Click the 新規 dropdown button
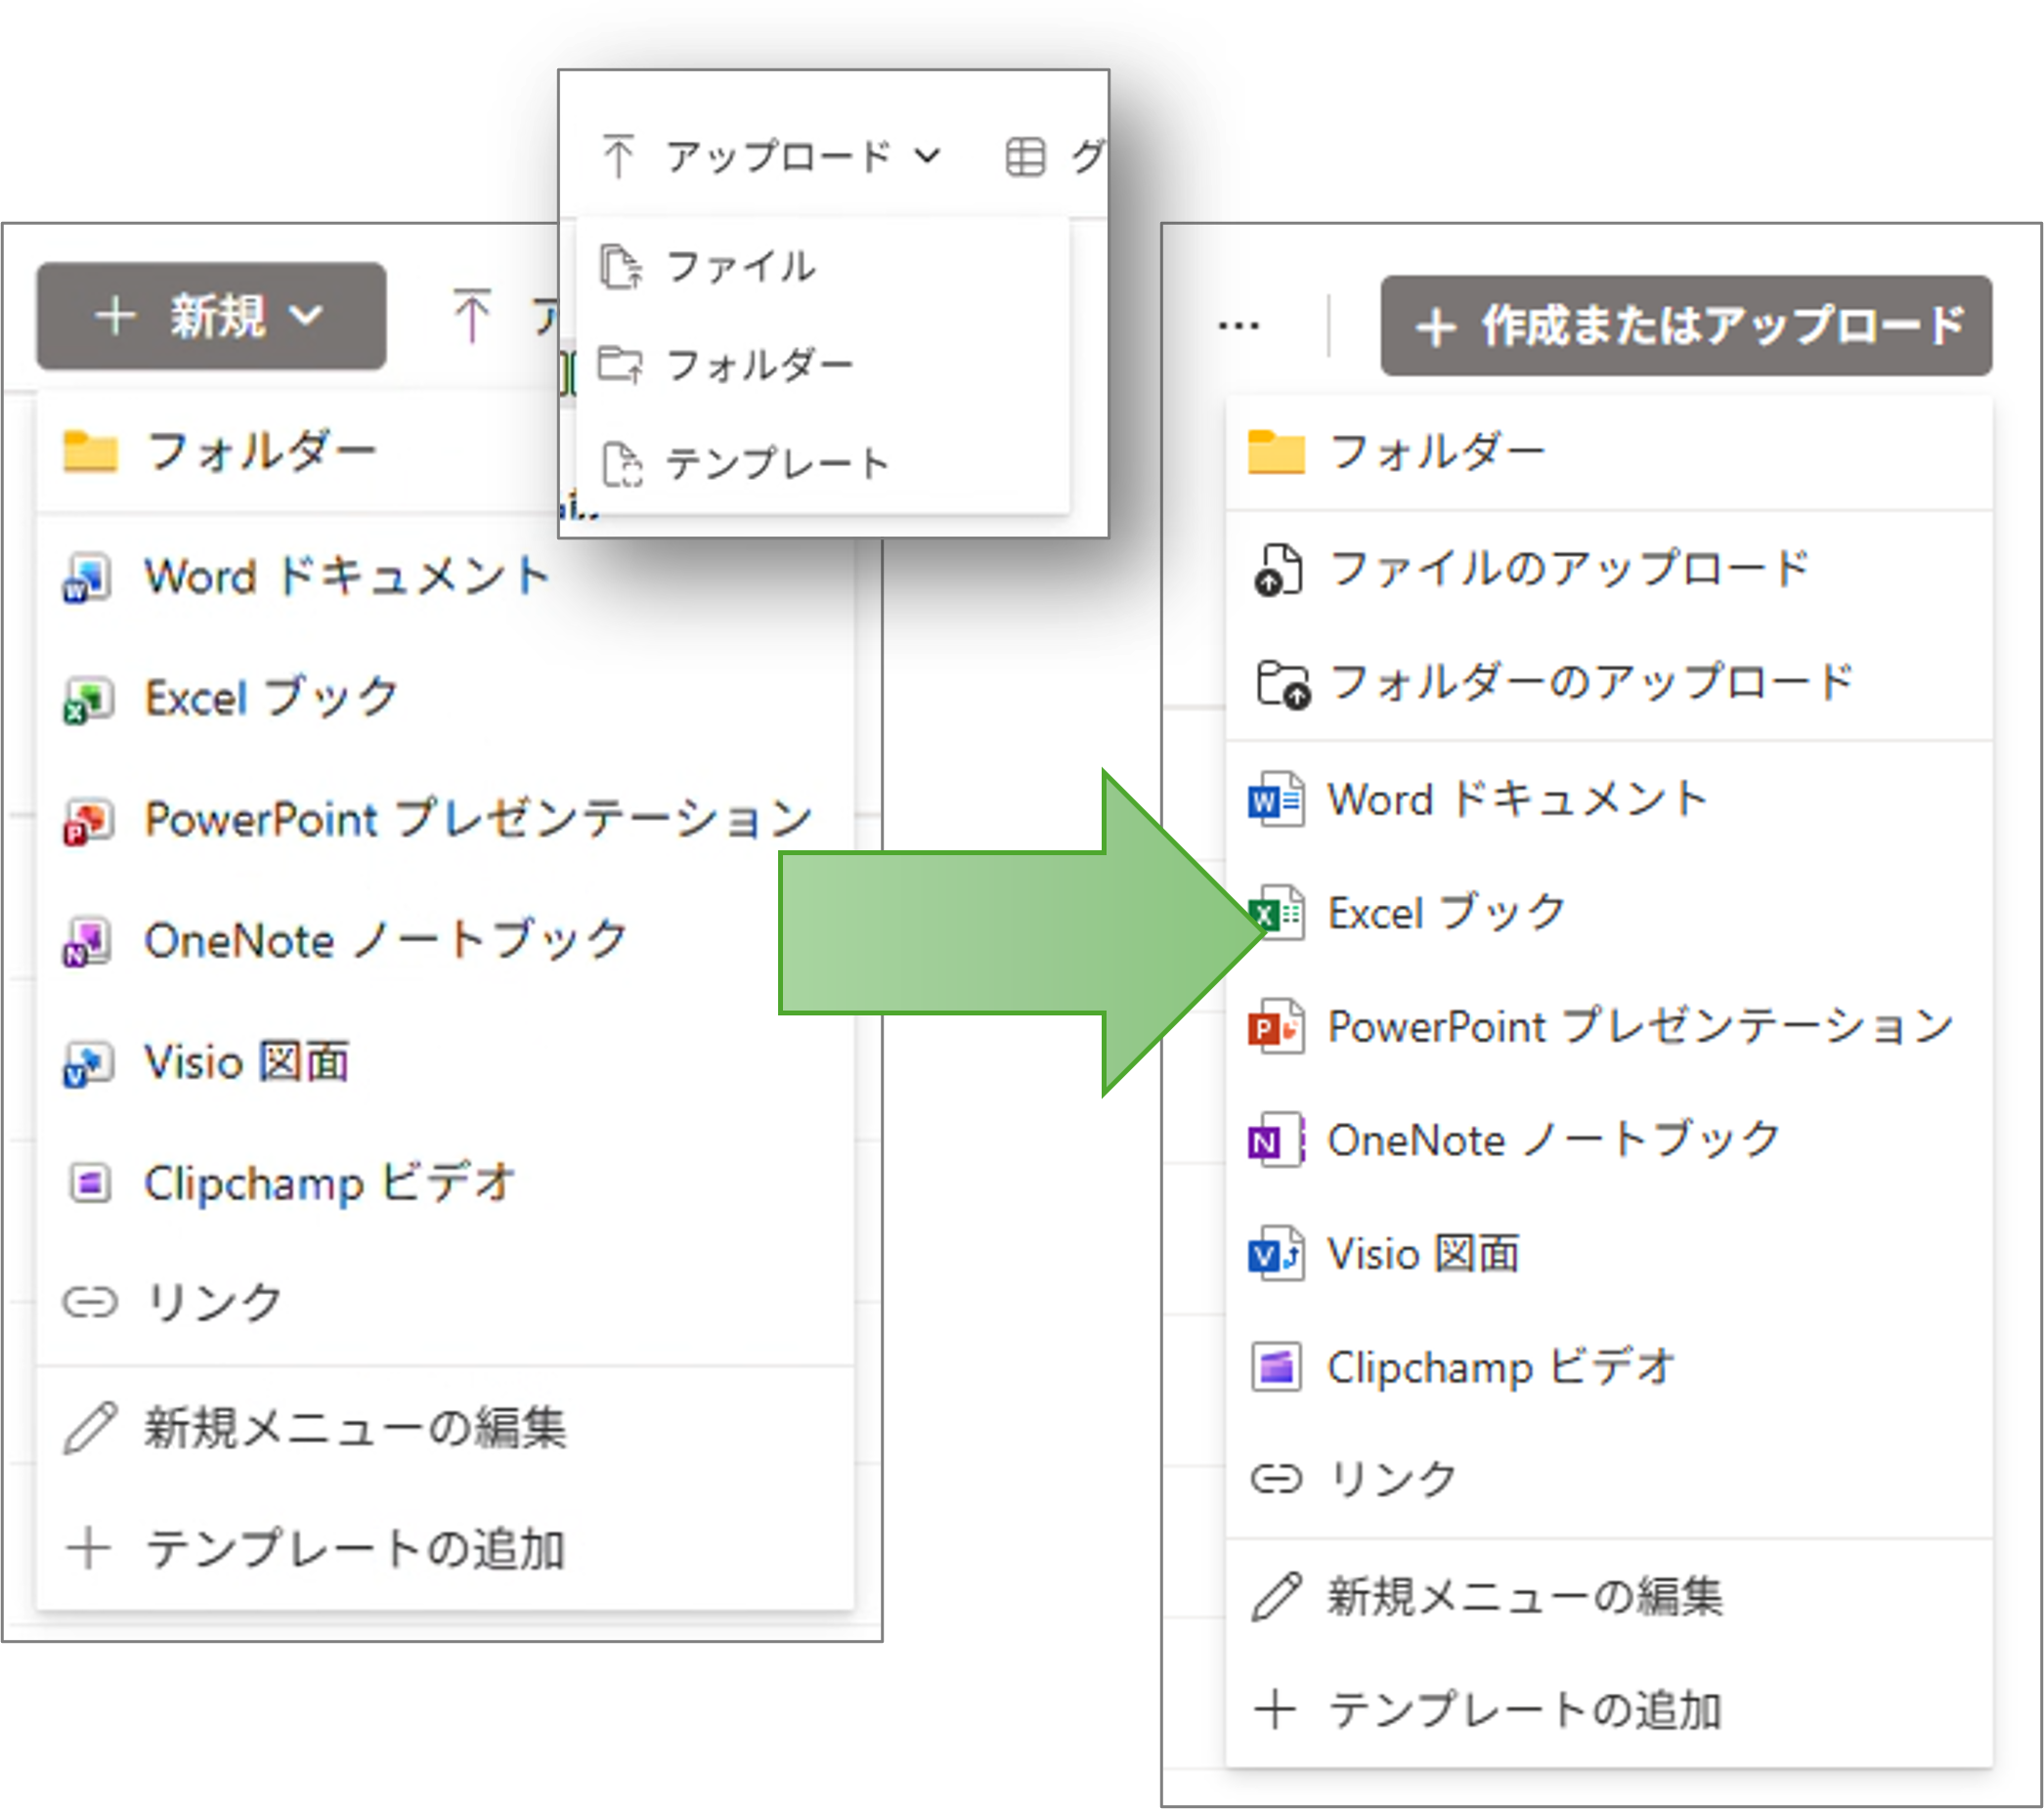The height and width of the screenshot is (1809, 2044). 211,317
